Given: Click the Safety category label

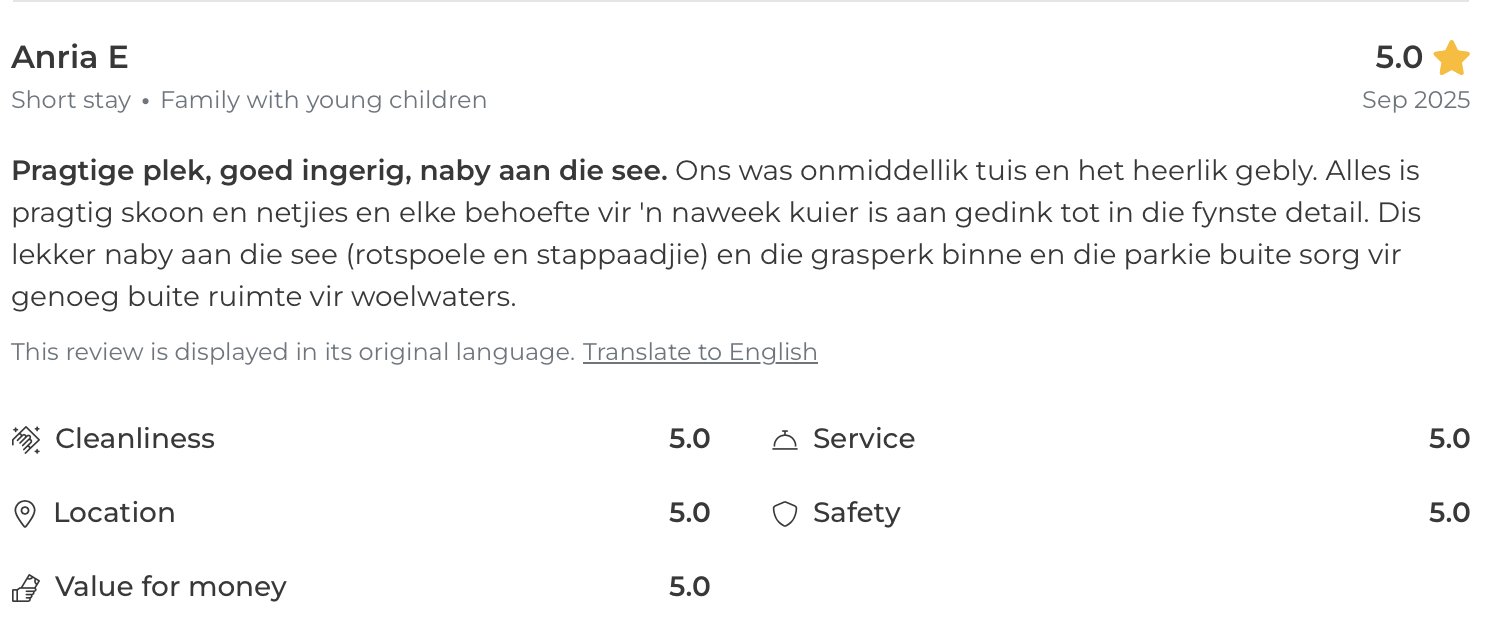Looking at the screenshot, I should point(856,513).
